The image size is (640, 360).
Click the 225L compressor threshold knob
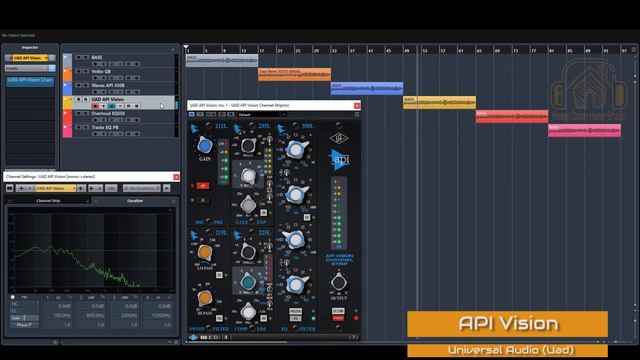tap(248, 252)
